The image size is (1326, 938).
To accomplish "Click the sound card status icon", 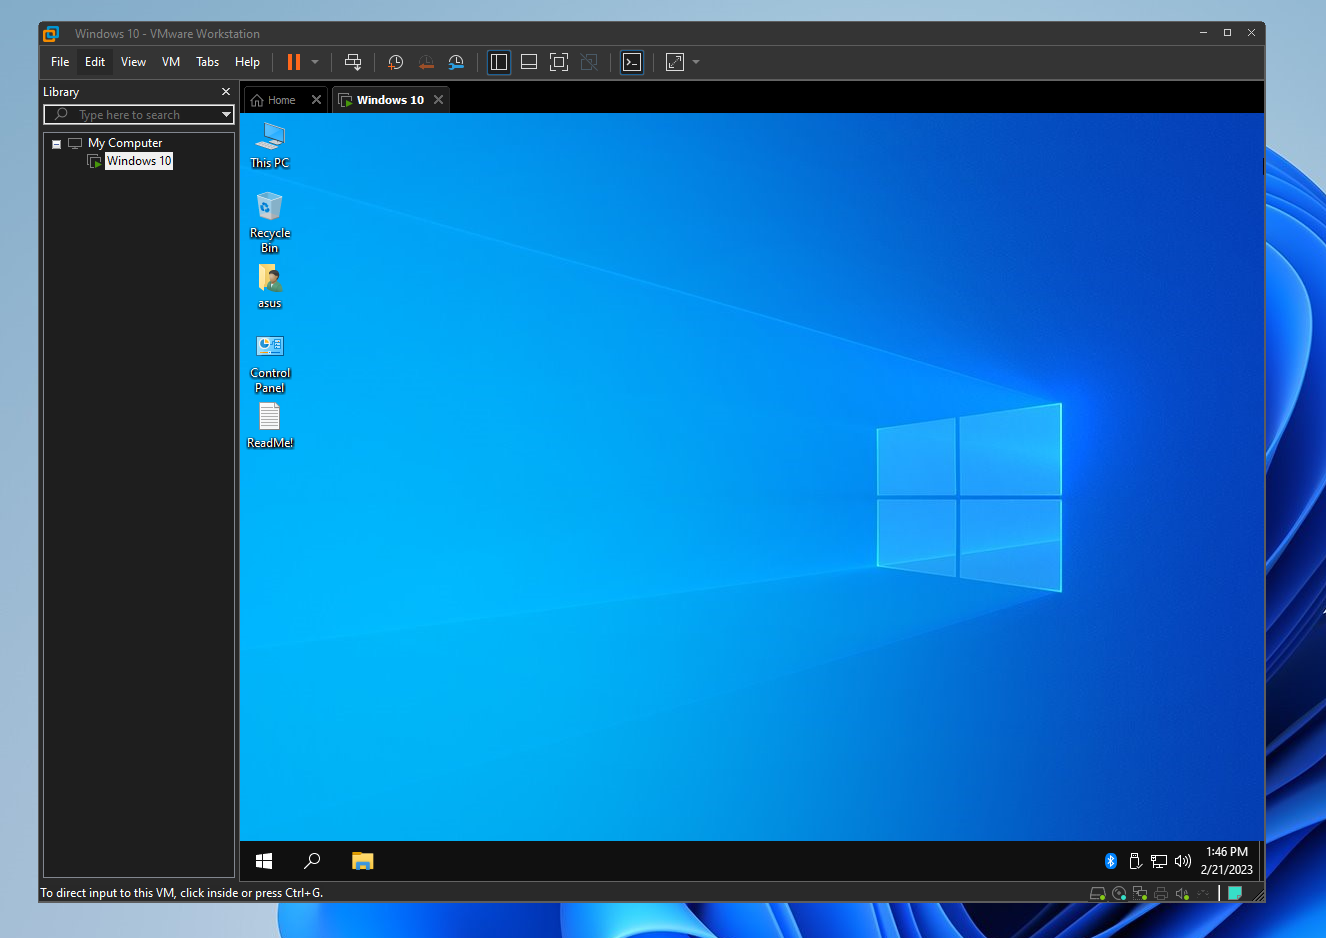I will 1182,894.
